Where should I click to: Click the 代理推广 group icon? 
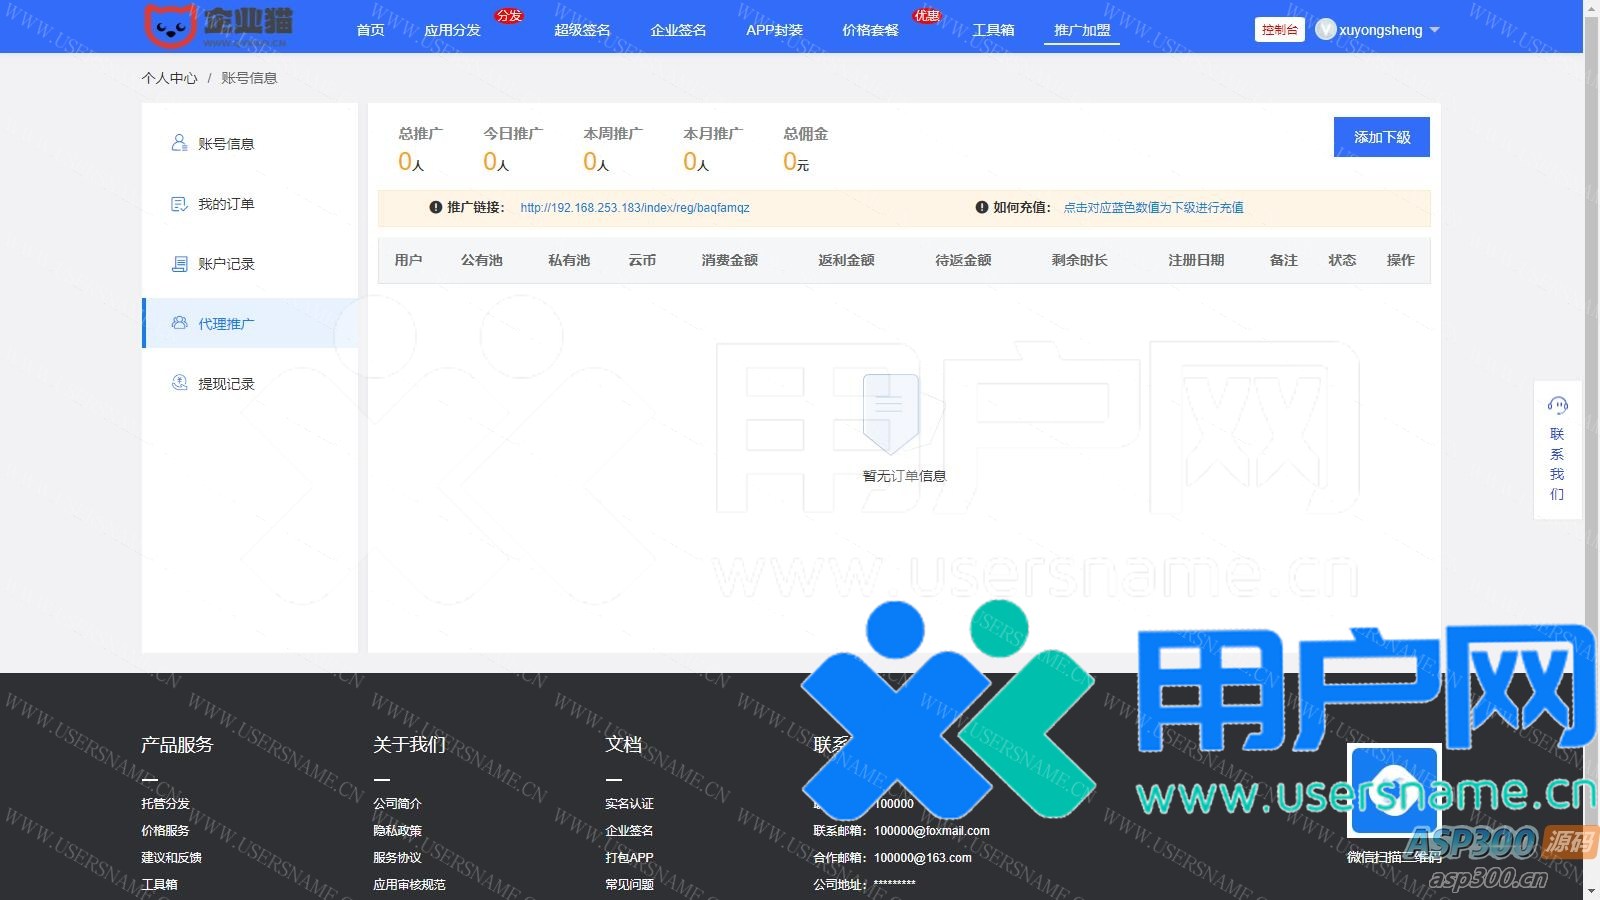pyautogui.click(x=179, y=323)
